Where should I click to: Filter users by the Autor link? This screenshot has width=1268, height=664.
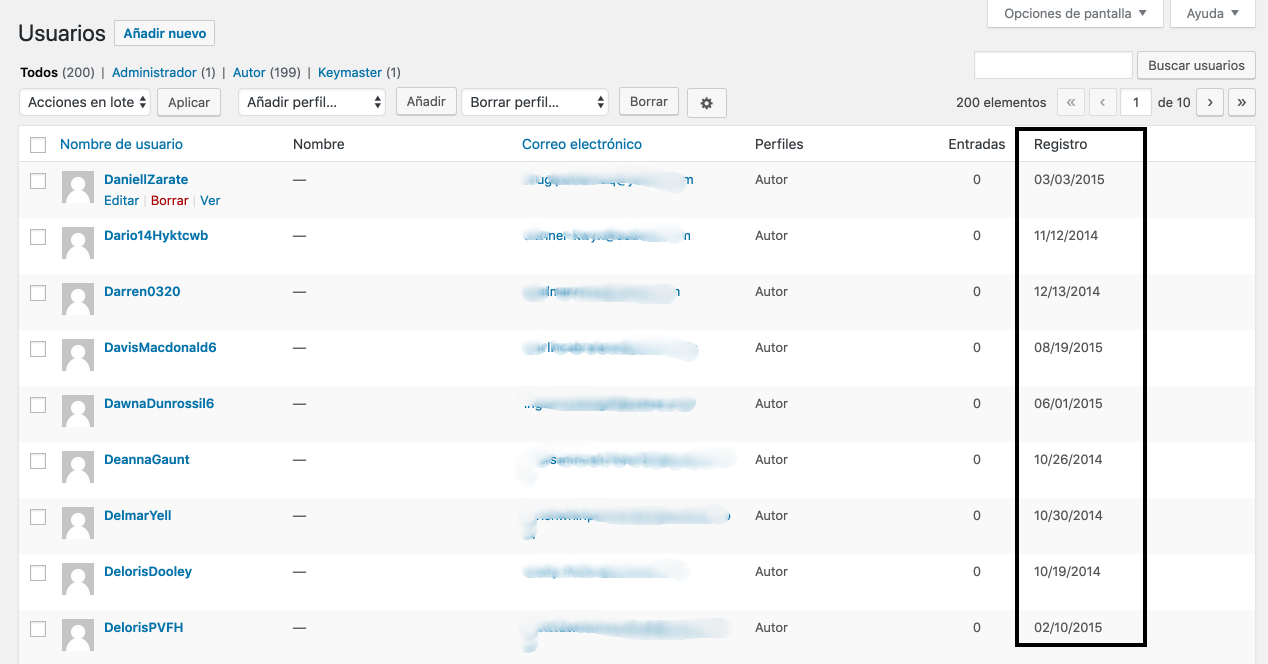249,73
